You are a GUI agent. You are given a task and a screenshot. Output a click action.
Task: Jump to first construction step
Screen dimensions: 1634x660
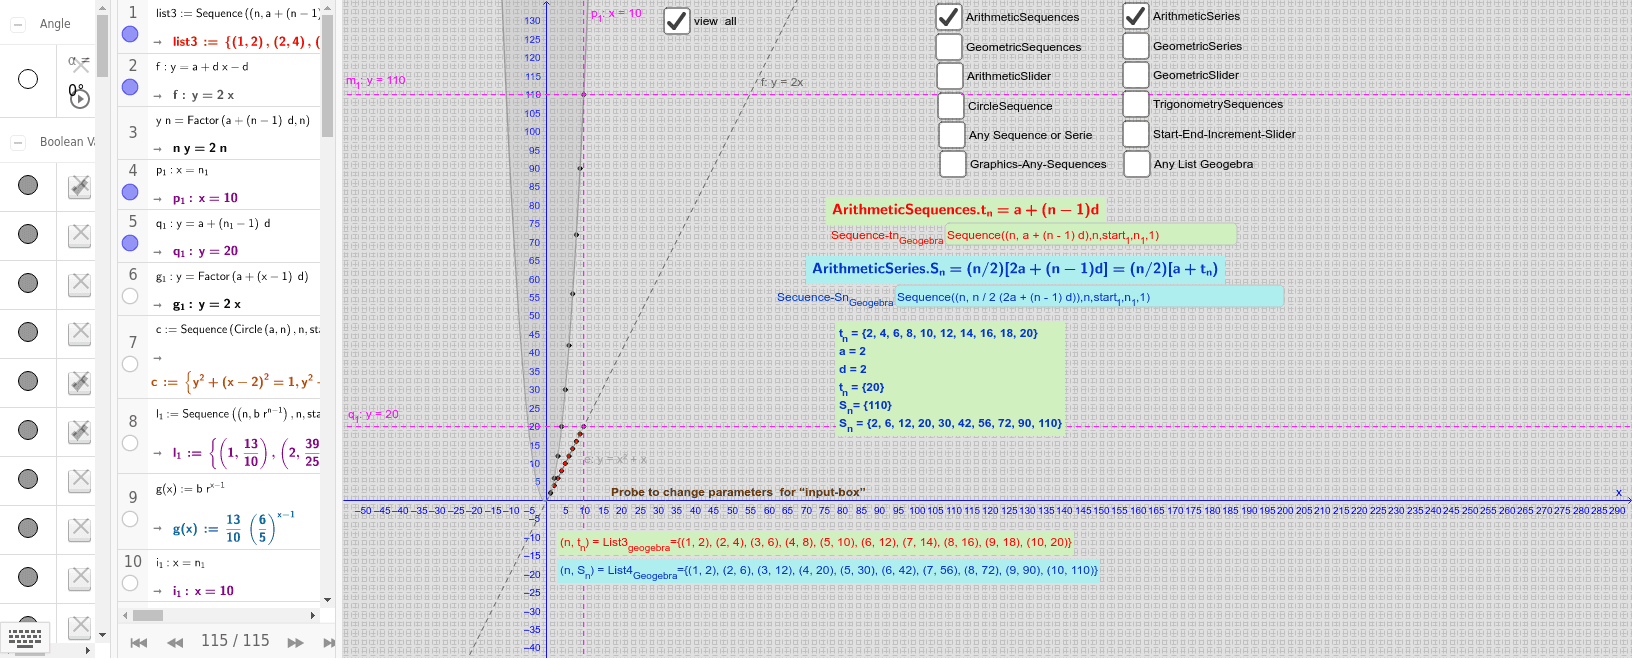139,642
